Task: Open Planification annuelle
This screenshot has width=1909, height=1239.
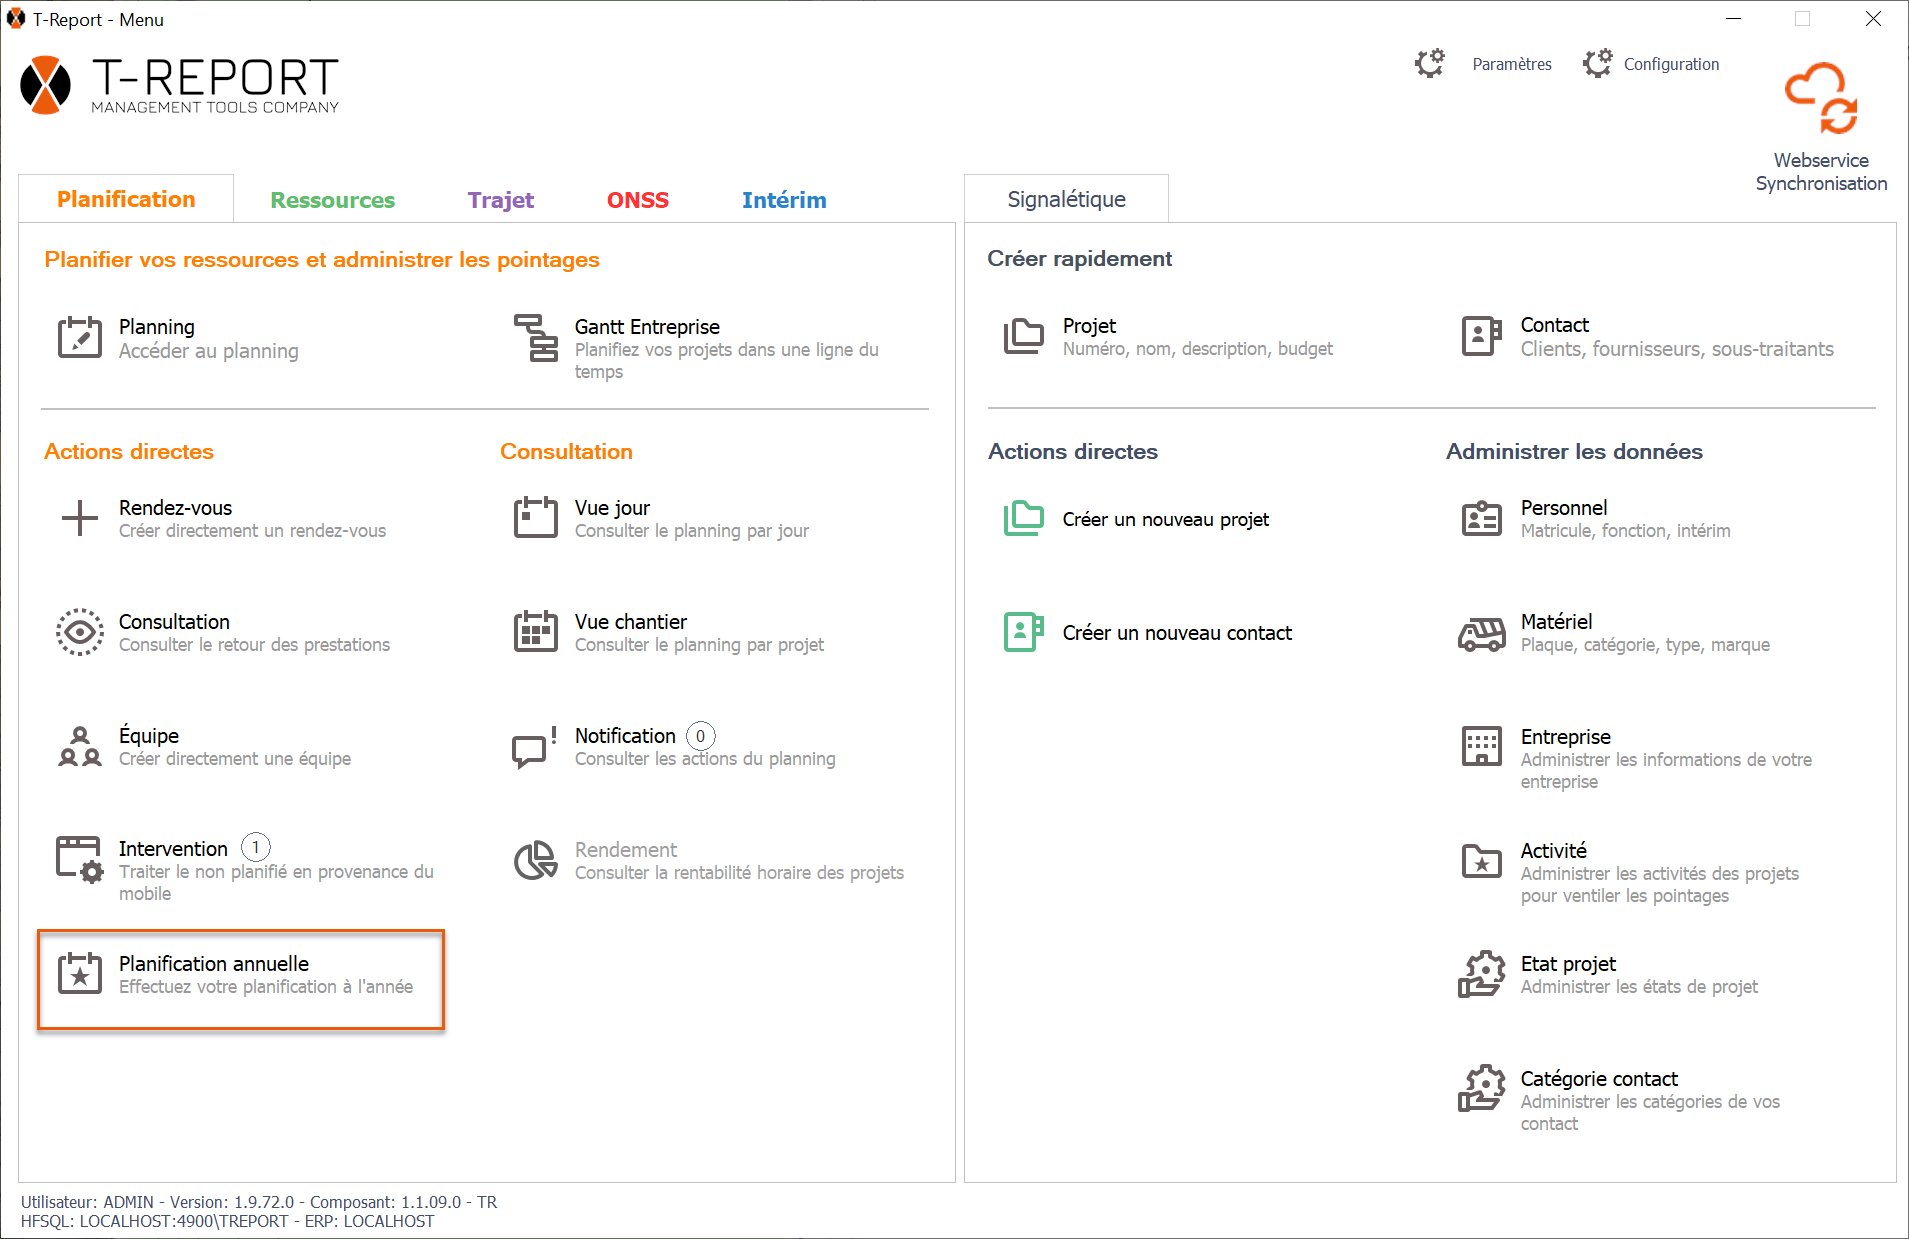Action: click(214, 964)
